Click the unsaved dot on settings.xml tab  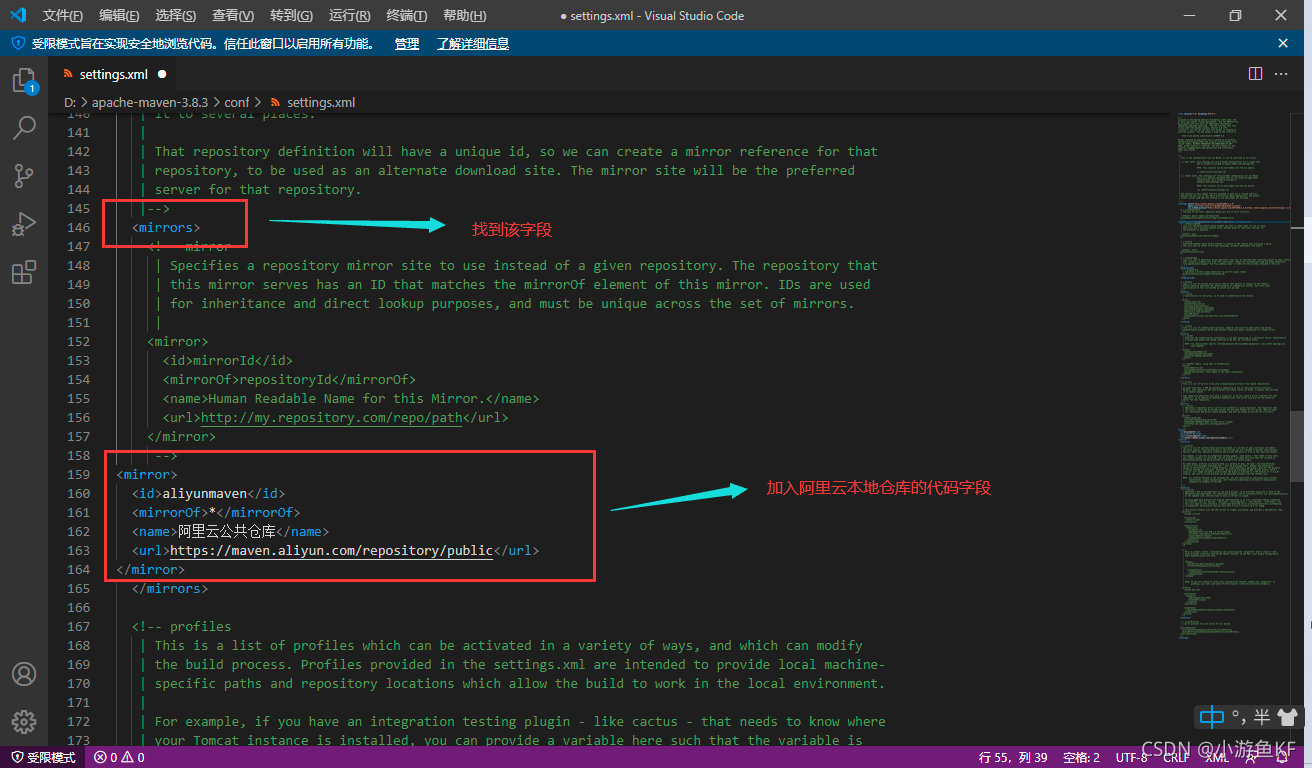161,74
